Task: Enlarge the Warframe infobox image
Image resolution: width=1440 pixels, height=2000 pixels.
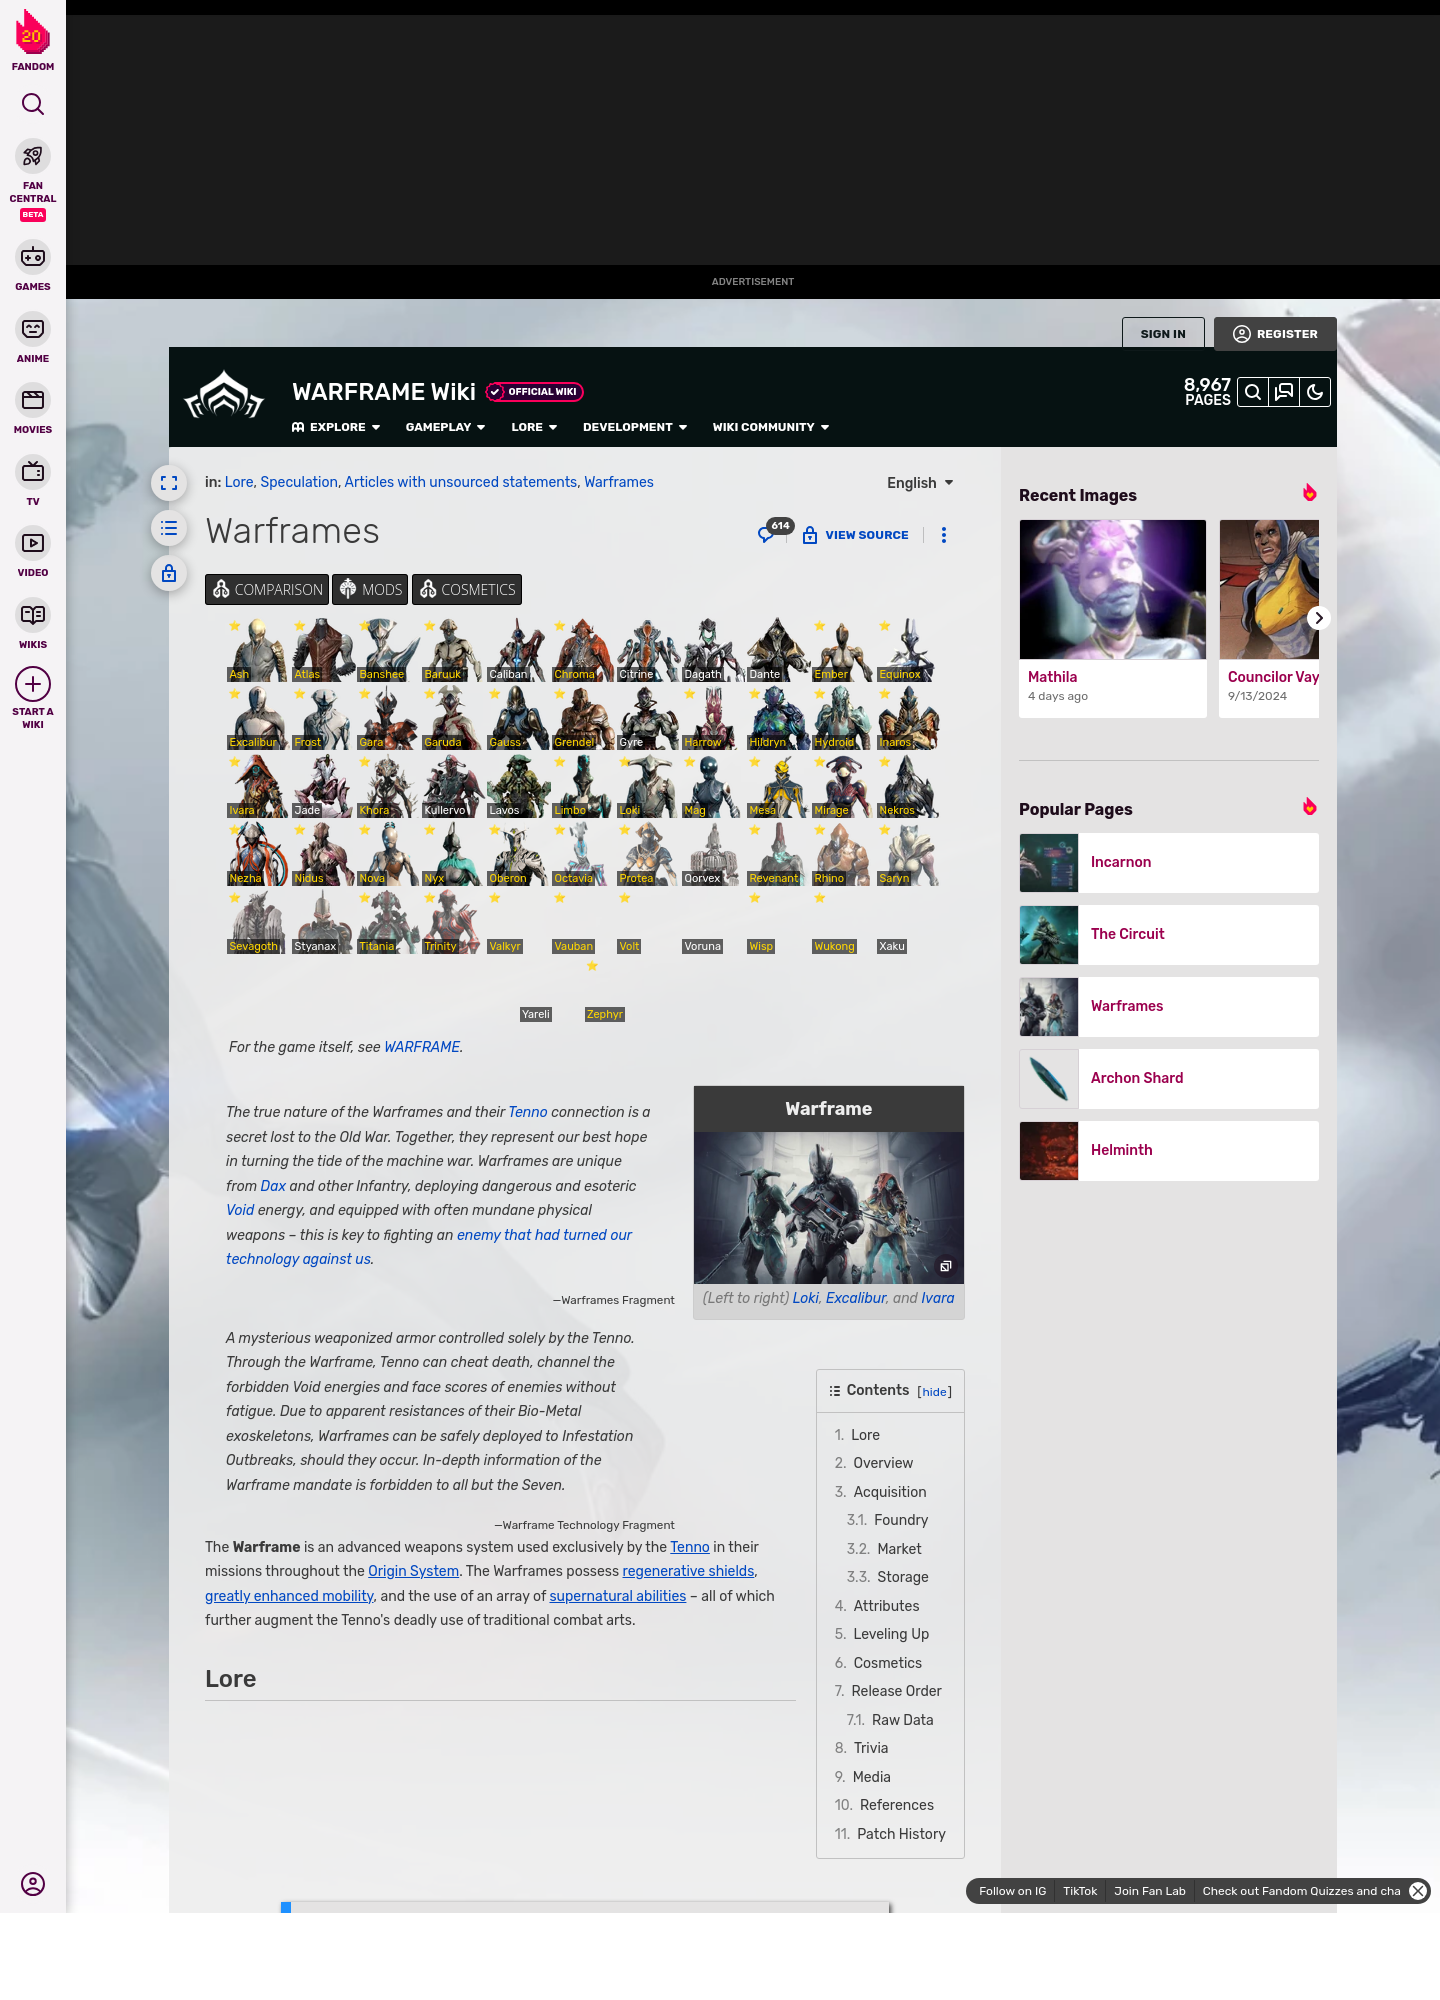Action: pyautogui.click(x=945, y=1266)
